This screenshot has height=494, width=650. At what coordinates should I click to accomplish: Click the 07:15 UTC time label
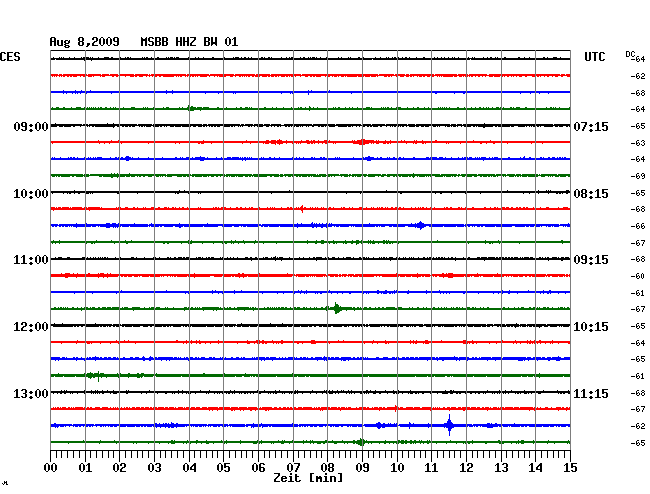pyautogui.click(x=590, y=127)
